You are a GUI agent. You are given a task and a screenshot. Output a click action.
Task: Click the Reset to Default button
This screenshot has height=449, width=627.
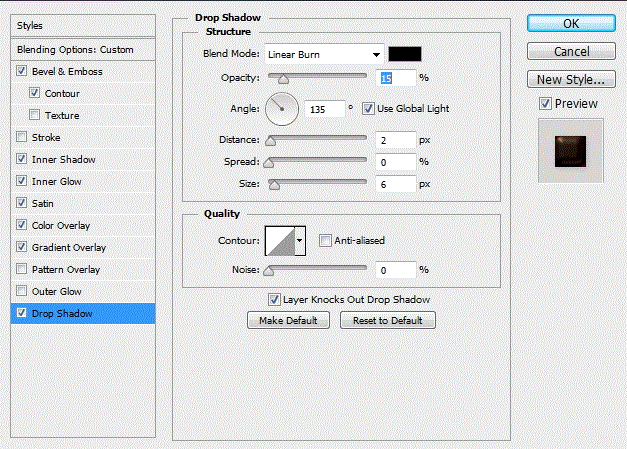pyautogui.click(x=387, y=321)
